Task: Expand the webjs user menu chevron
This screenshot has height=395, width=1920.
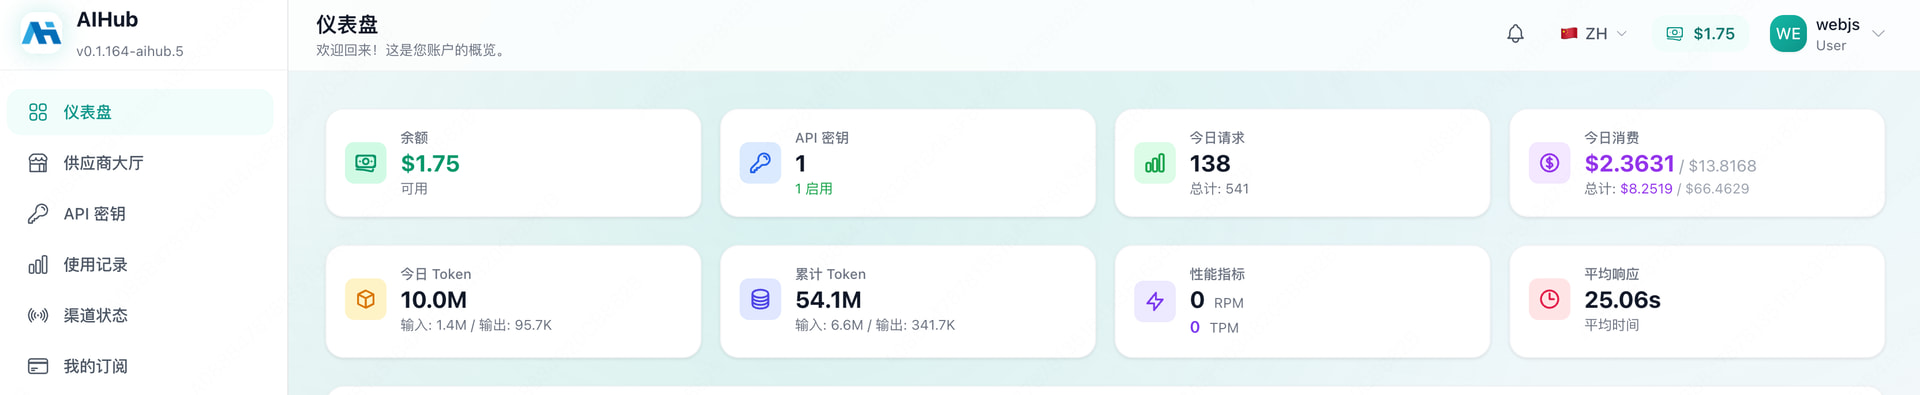Action: point(1878,34)
